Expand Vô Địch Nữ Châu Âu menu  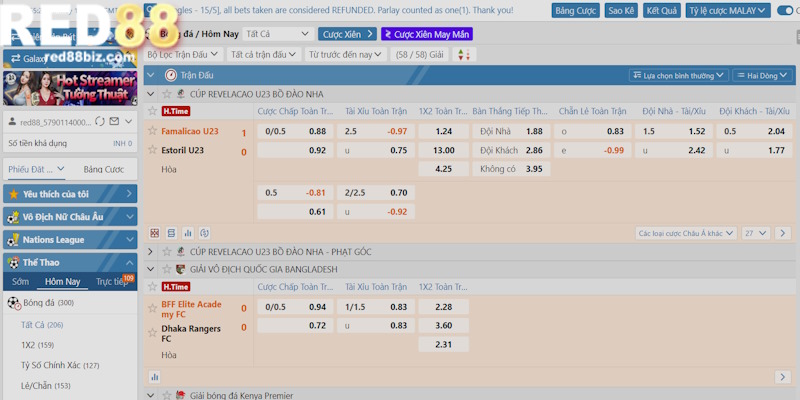tap(70, 217)
